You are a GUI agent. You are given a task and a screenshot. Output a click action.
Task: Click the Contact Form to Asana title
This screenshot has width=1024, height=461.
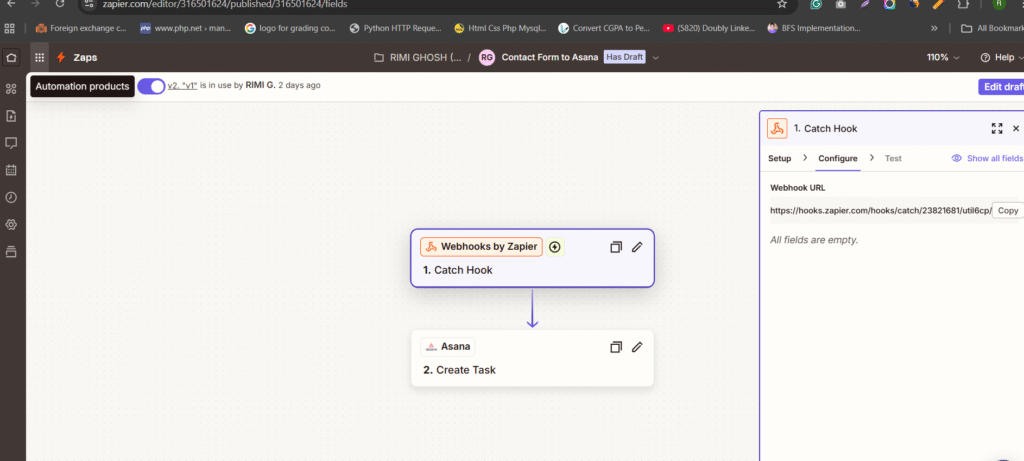550,57
